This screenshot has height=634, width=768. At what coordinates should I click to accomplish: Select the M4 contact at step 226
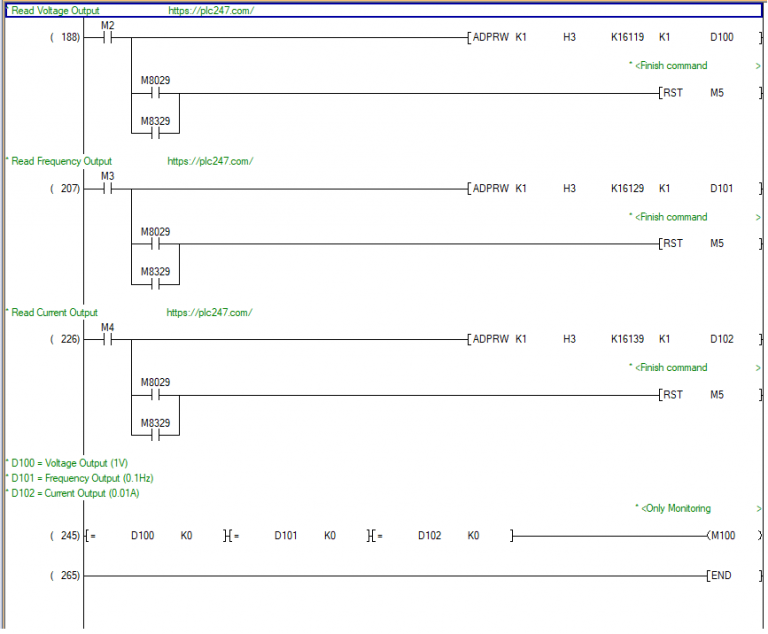pos(107,340)
